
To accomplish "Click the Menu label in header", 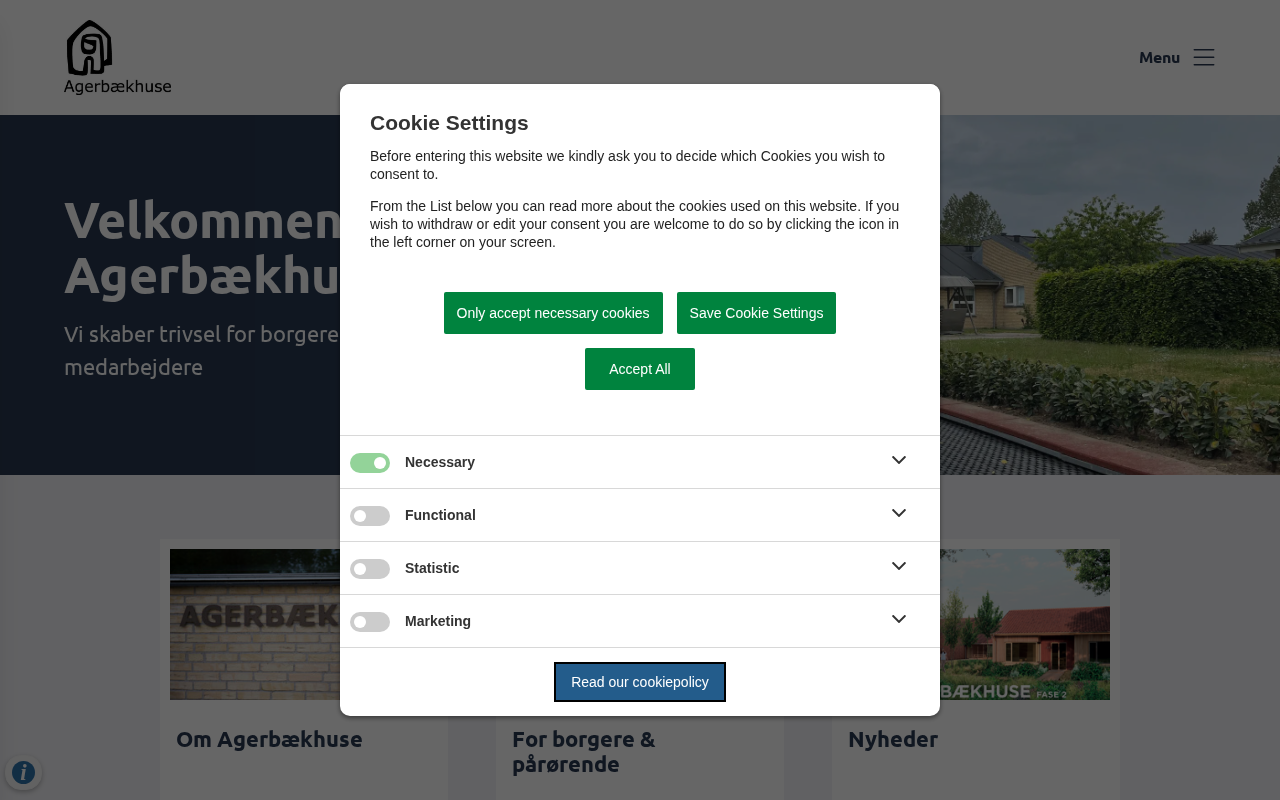I will 1159,57.
